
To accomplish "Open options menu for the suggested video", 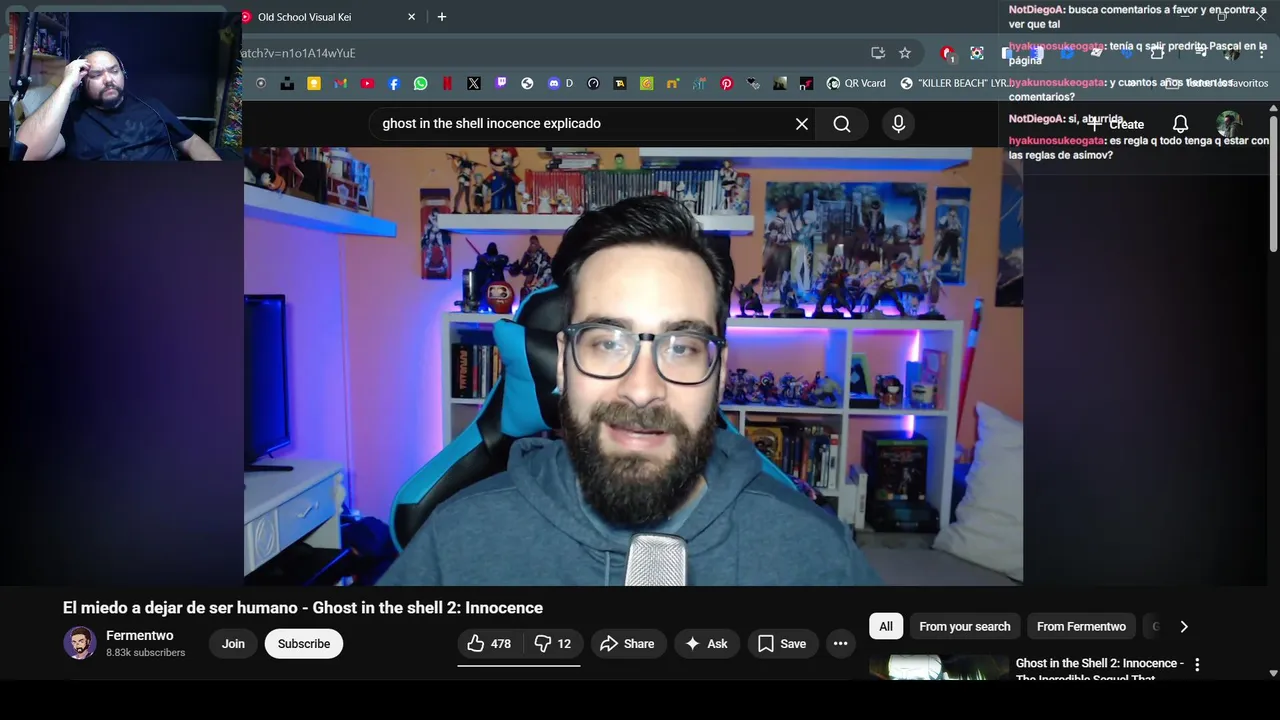I will pos(1197,665).
